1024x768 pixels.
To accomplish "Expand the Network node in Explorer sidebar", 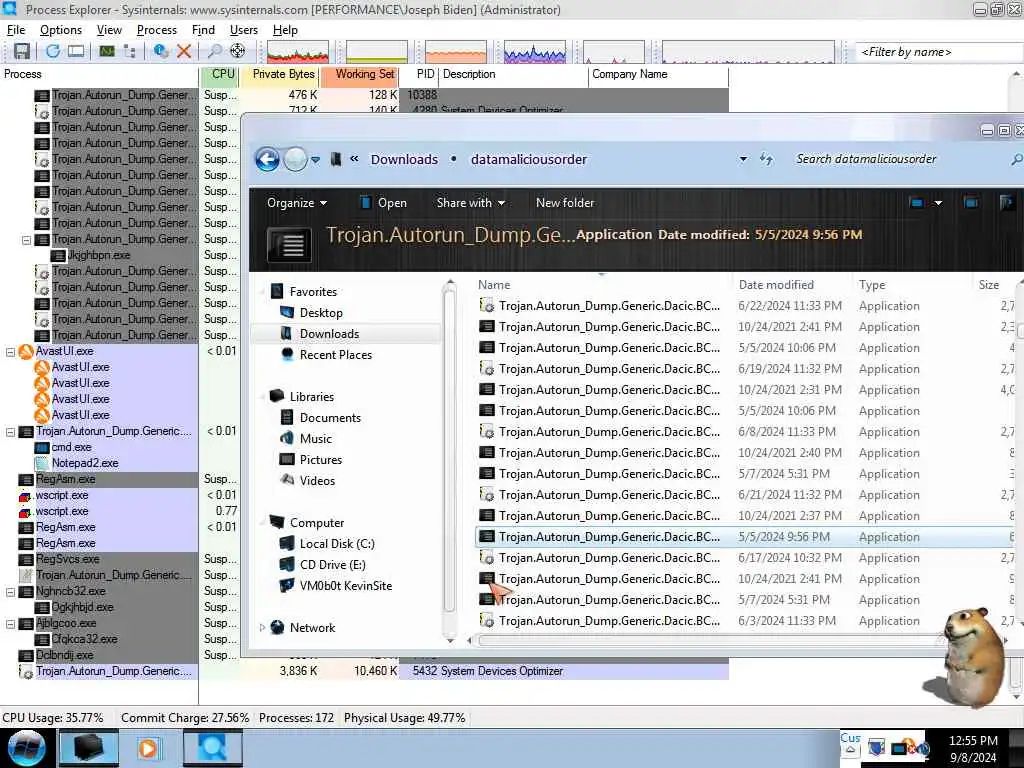I will pos(263,628).
